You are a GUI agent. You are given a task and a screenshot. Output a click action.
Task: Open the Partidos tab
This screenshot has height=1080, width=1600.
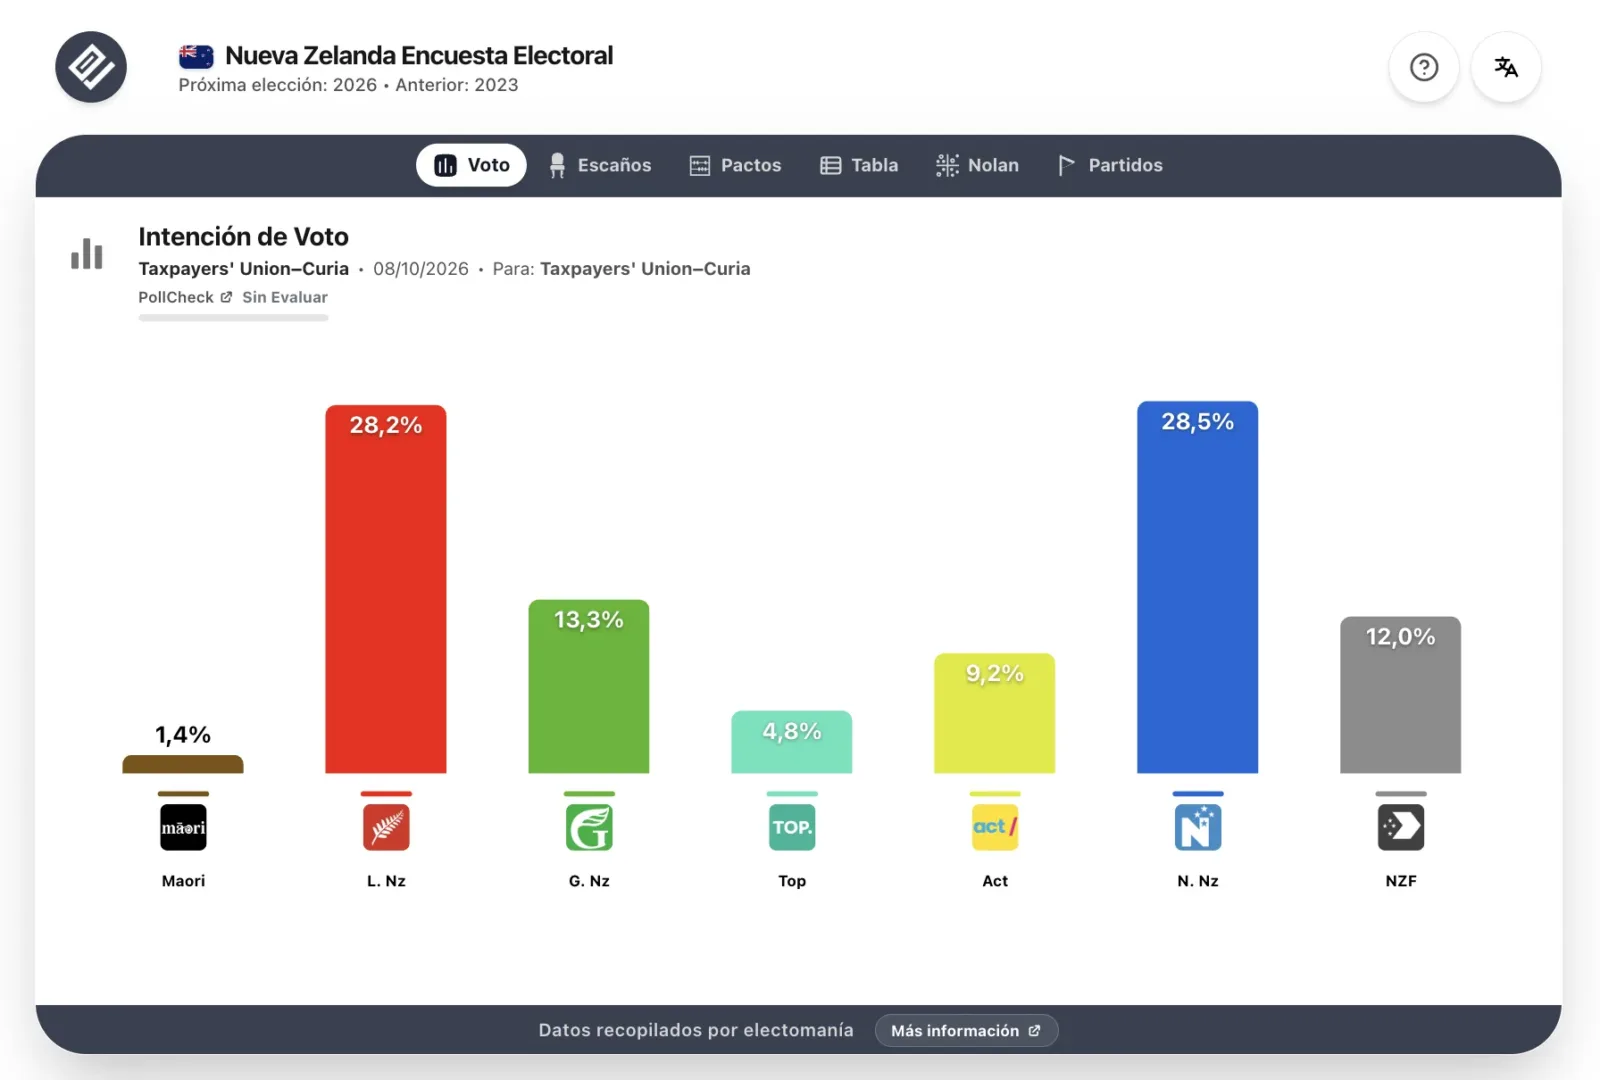coord(1110,165)
